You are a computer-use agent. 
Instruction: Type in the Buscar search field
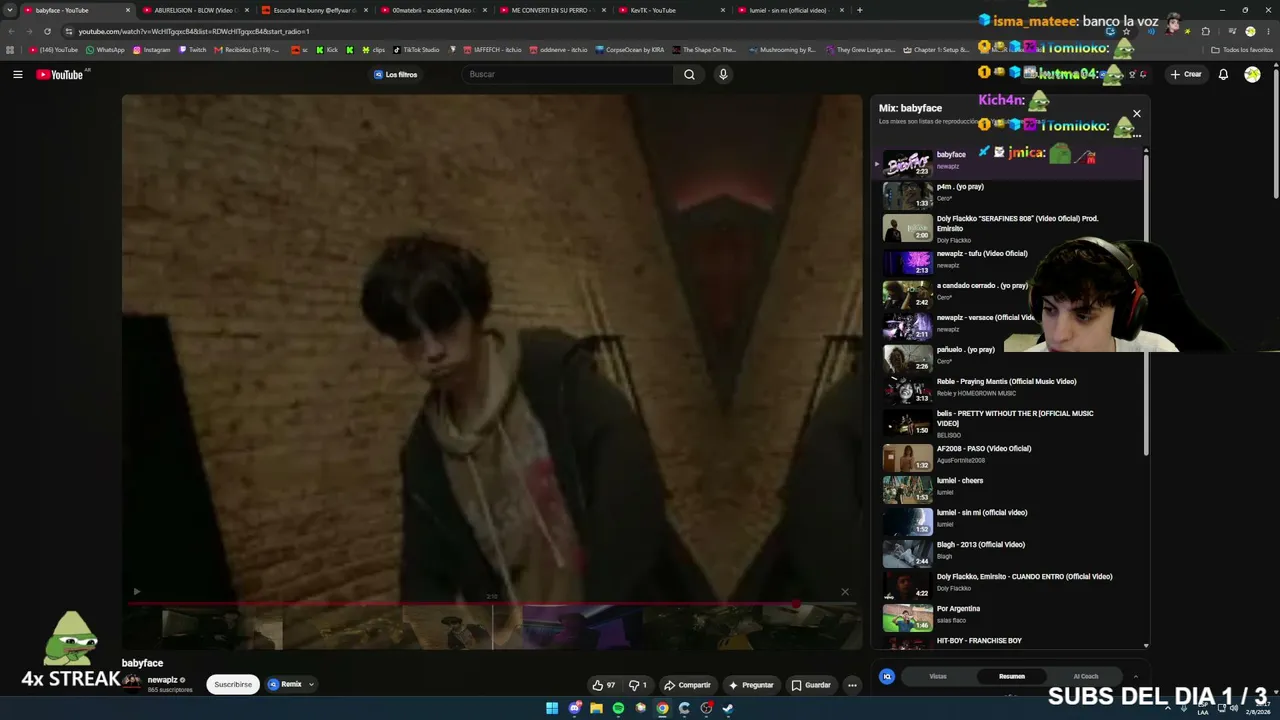tap(568, 74)
